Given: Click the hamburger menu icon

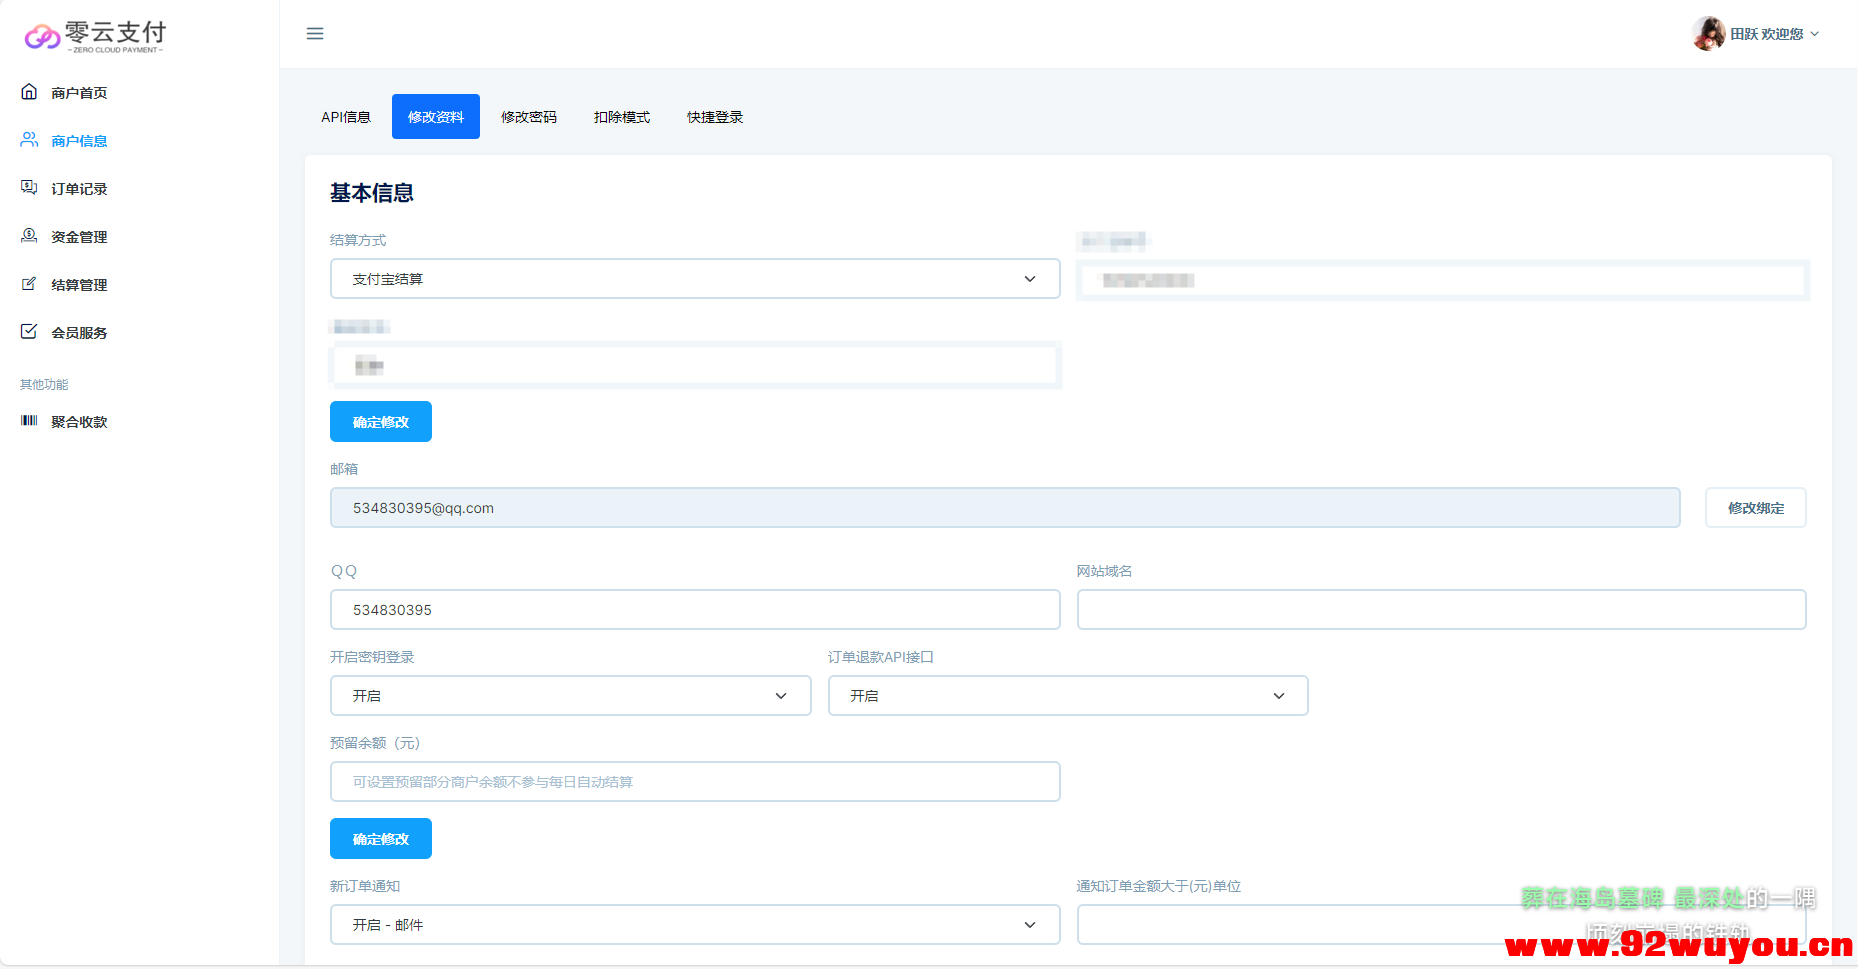Looking at the screenshot, I should pos(315,34).
